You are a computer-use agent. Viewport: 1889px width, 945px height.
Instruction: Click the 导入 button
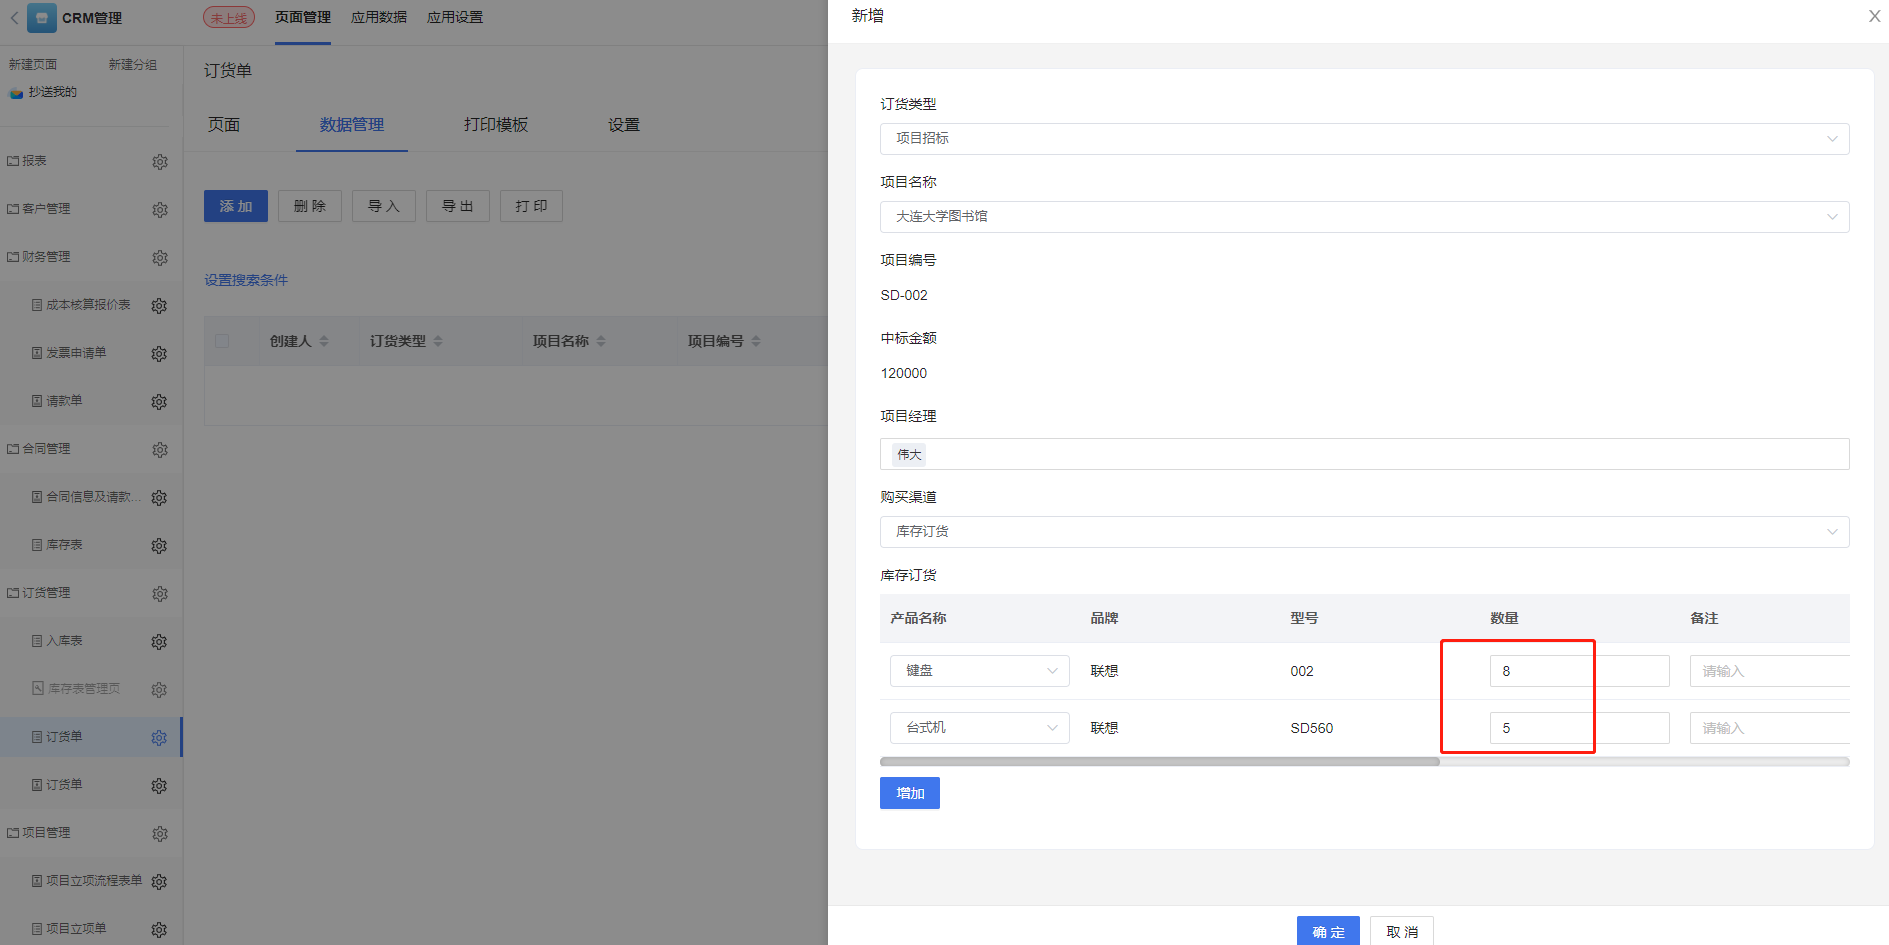[384, 206]
